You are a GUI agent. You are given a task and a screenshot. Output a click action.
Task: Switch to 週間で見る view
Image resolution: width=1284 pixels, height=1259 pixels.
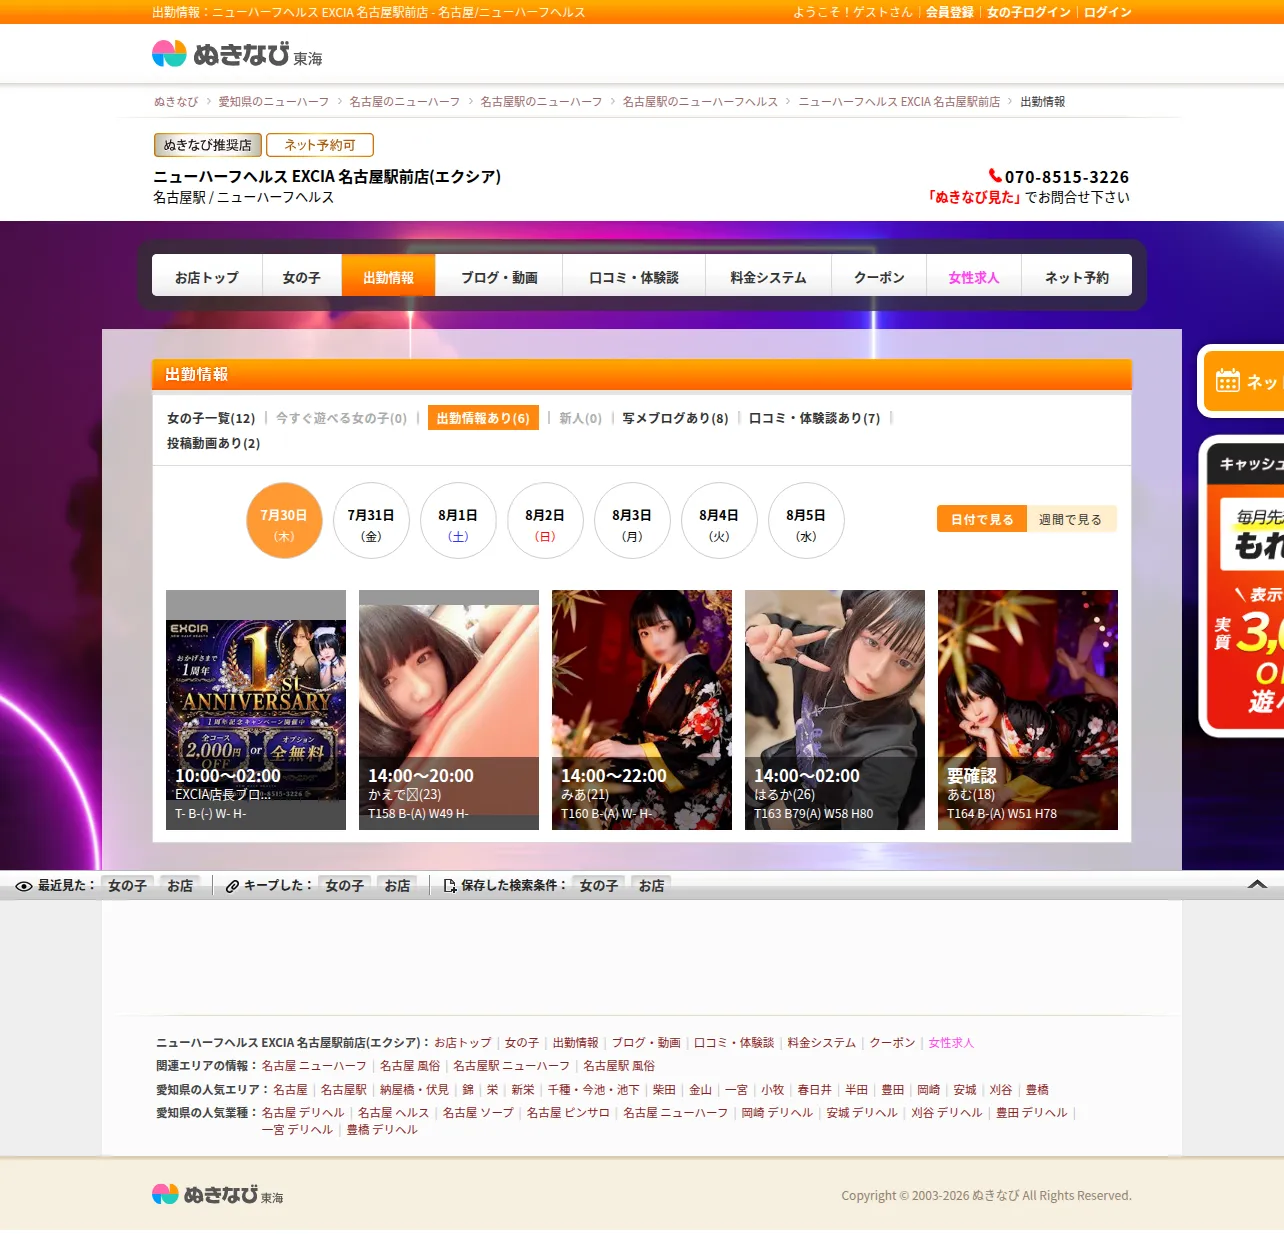[x=1071, y=519]
